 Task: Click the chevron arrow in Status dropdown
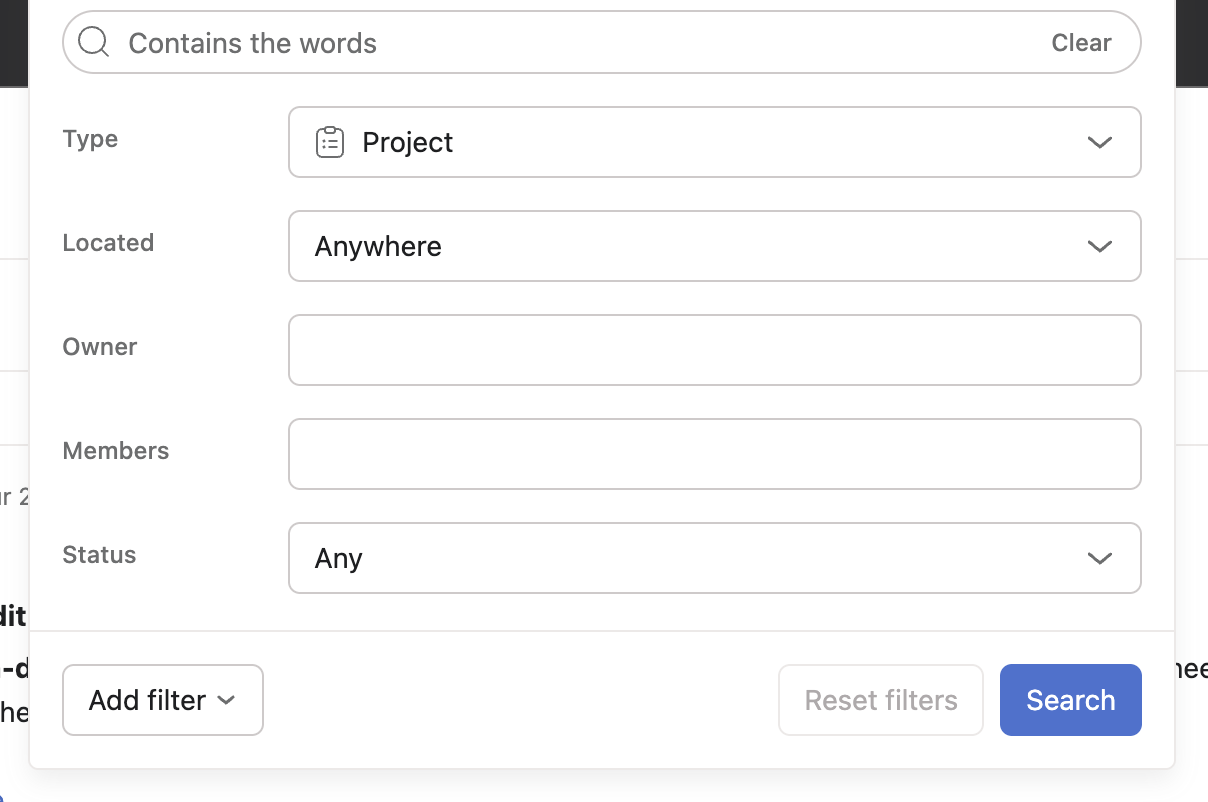1099,558
